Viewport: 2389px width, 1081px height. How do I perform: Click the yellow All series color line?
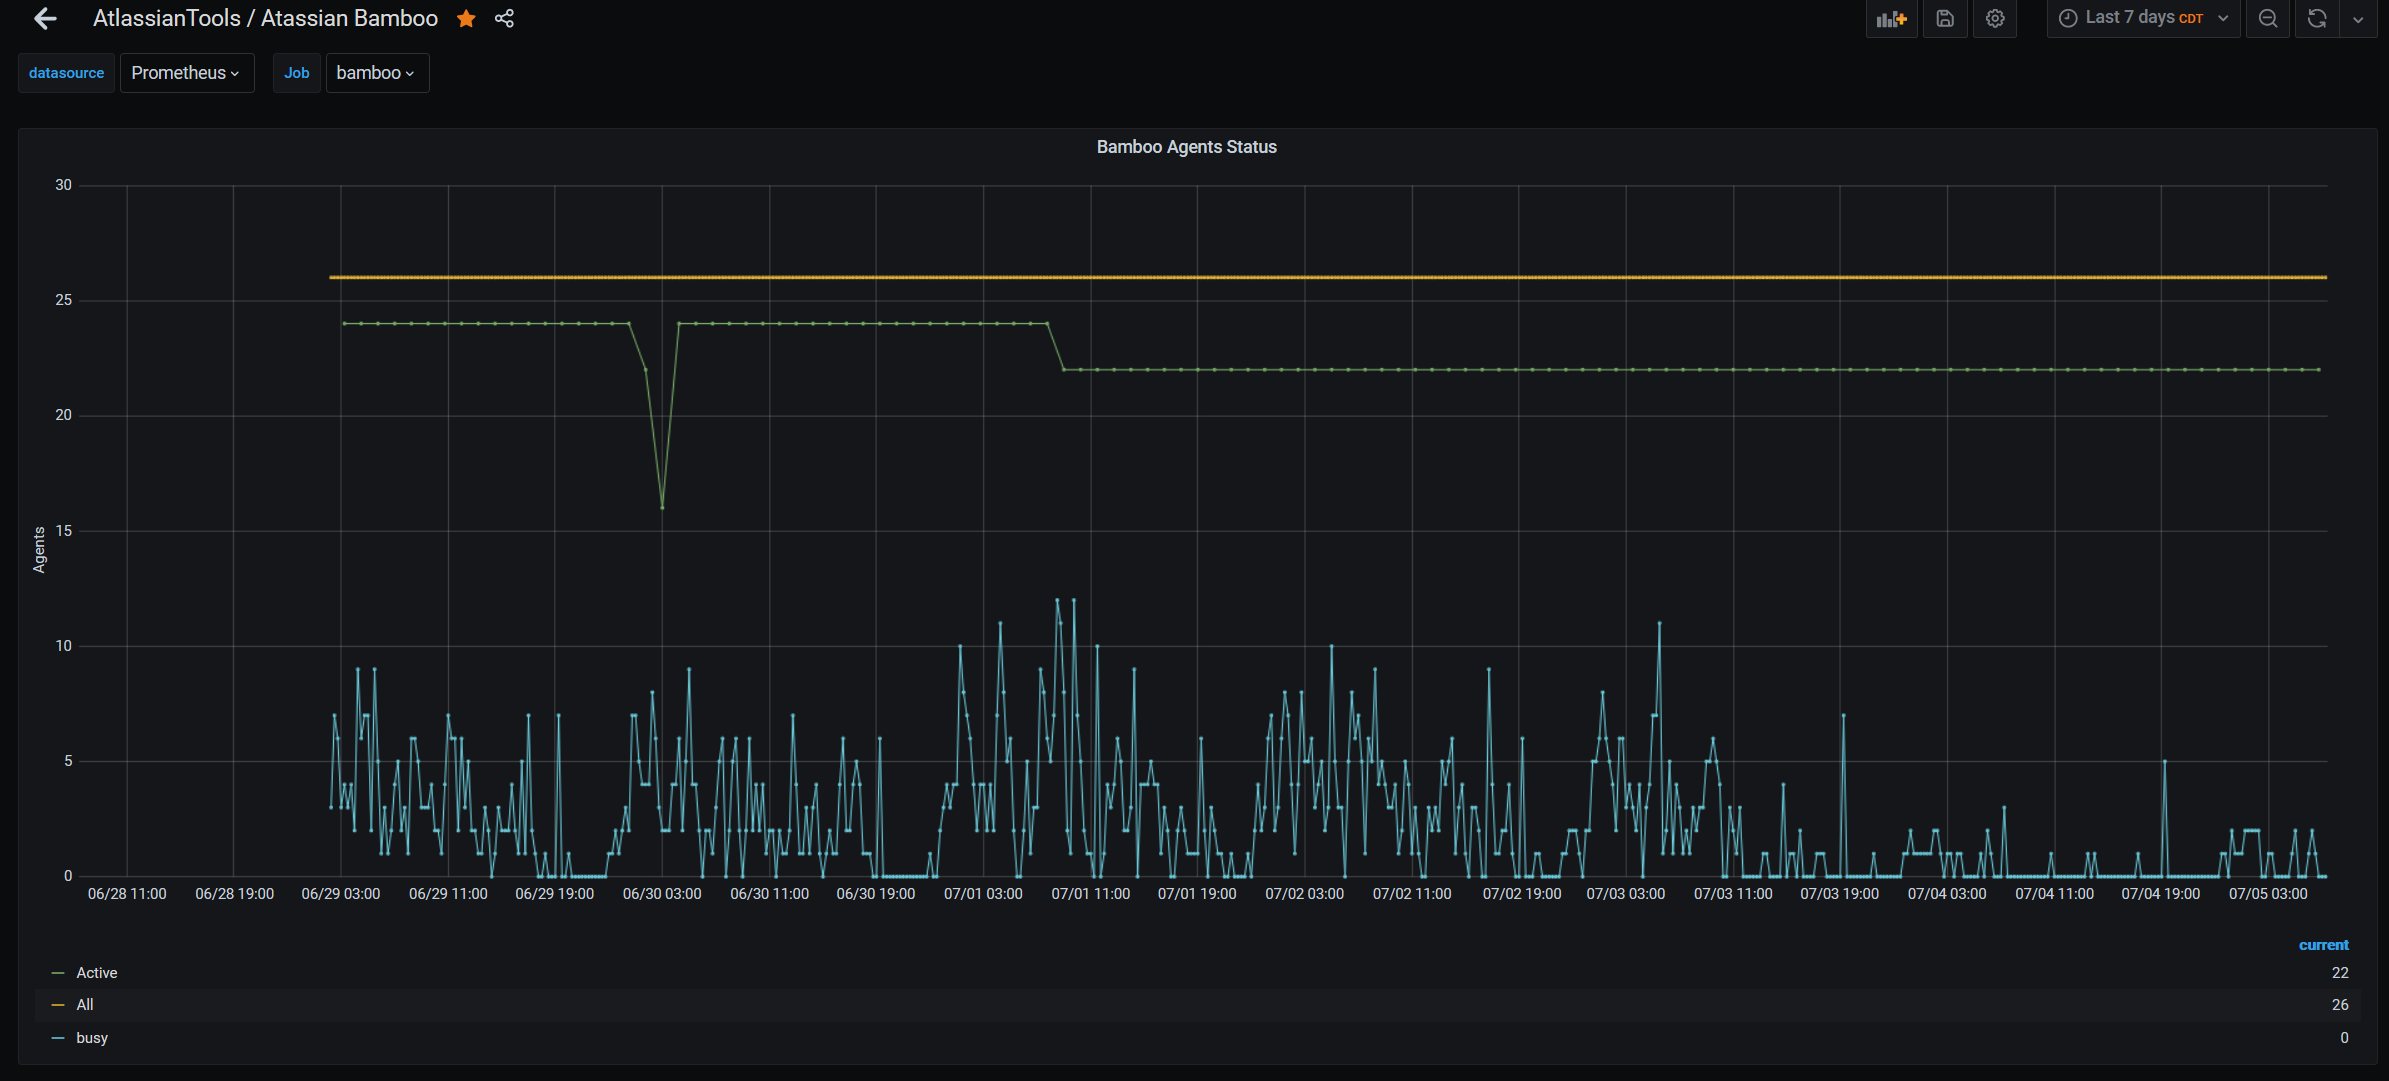pyautogui.click(x=58, y=1005)
